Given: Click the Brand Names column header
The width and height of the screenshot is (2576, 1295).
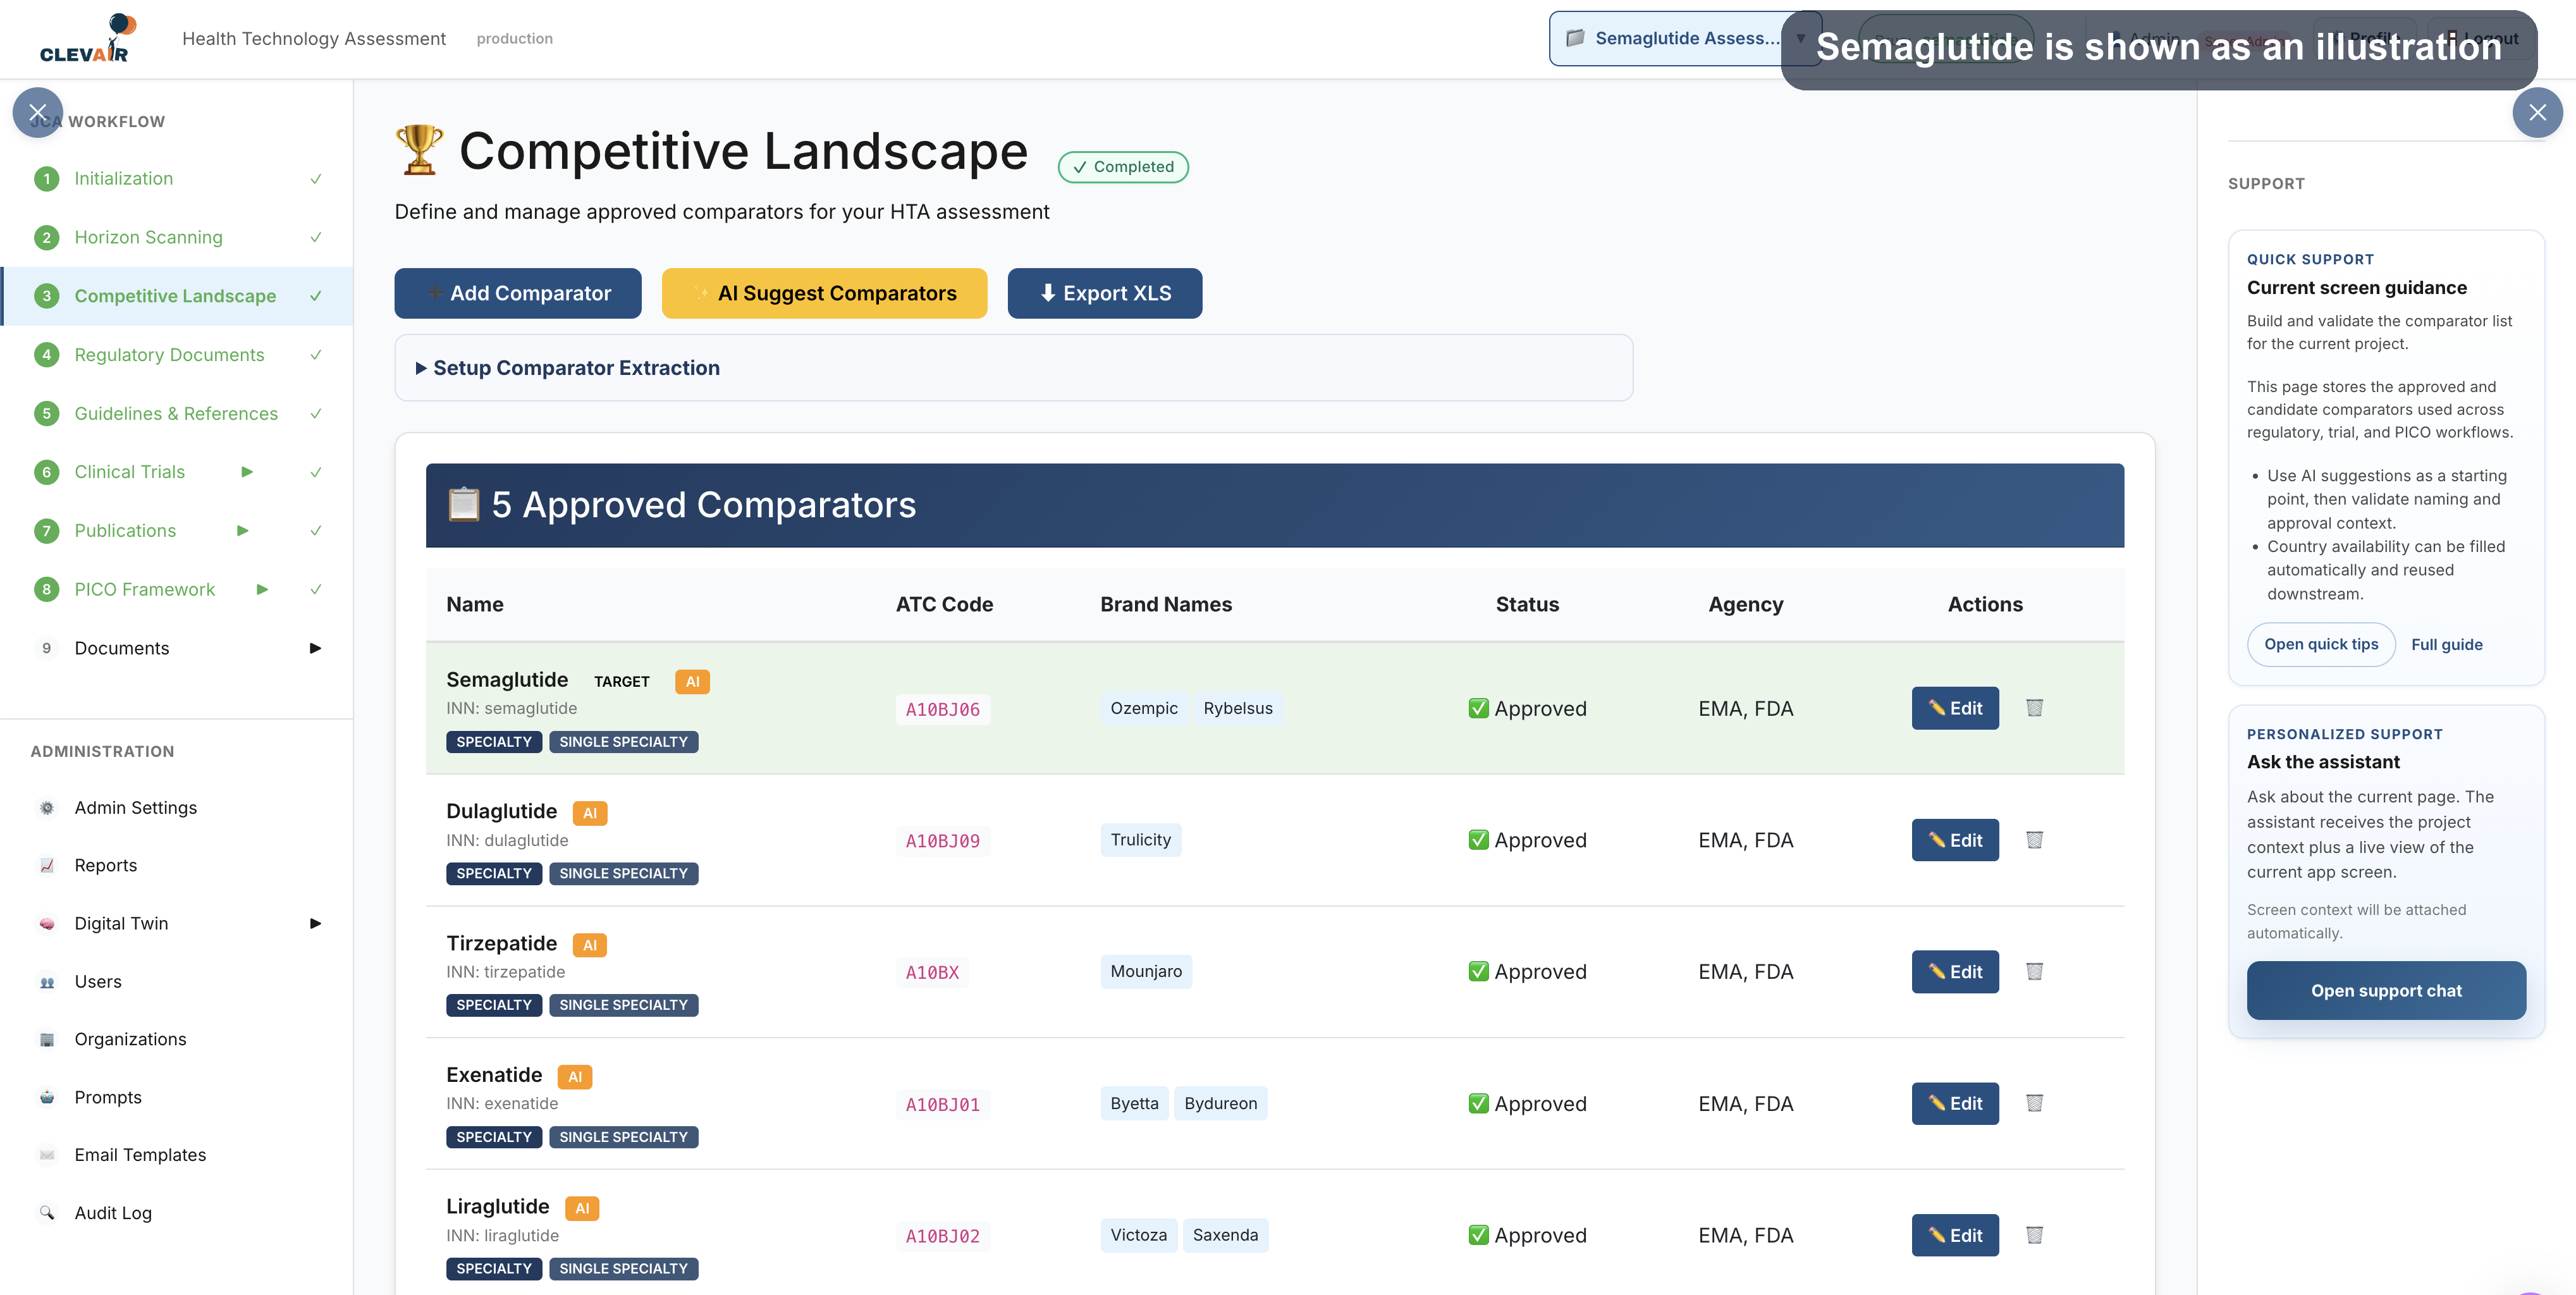Looking at the screenshot, I should click(1166, 605).
